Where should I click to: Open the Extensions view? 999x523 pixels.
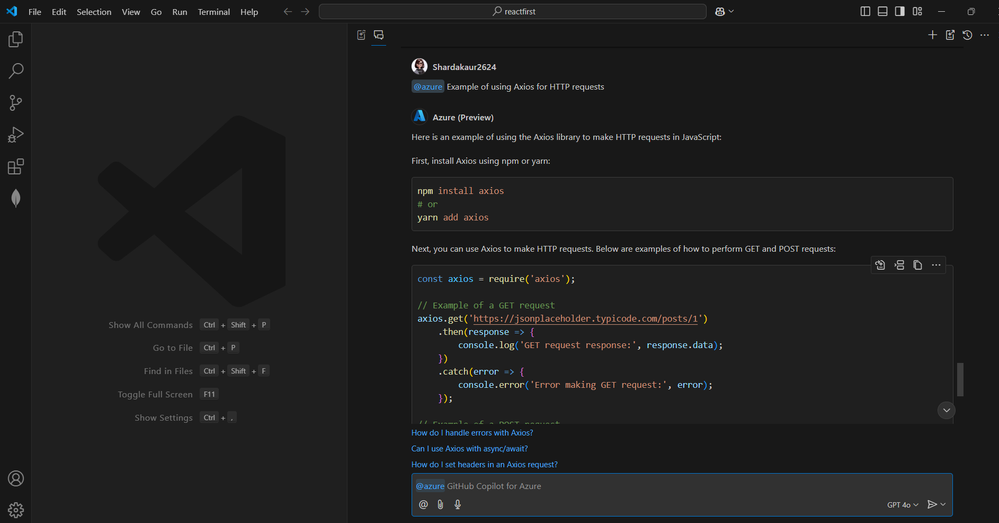tap(16, 167)
